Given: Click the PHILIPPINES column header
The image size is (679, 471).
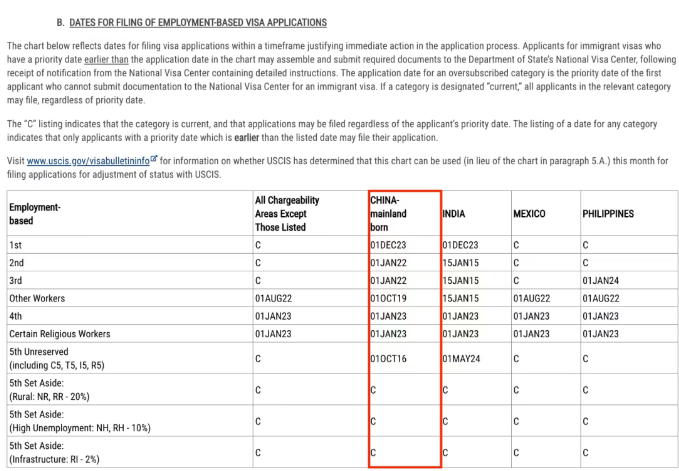Looking at the screenshot, I should (x=608, y=214).
